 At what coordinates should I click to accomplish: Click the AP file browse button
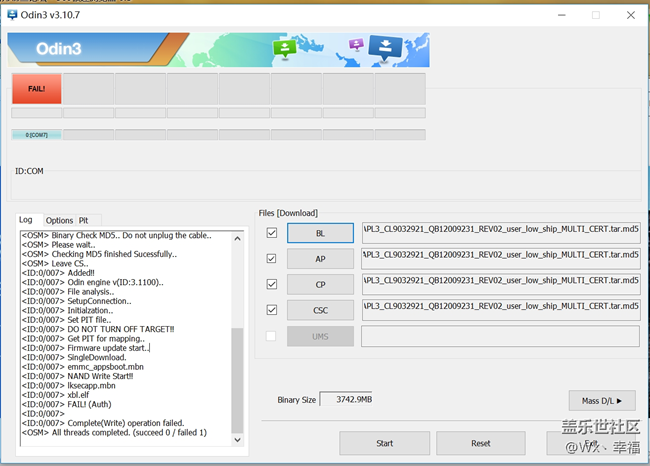(x=320, y=259)
